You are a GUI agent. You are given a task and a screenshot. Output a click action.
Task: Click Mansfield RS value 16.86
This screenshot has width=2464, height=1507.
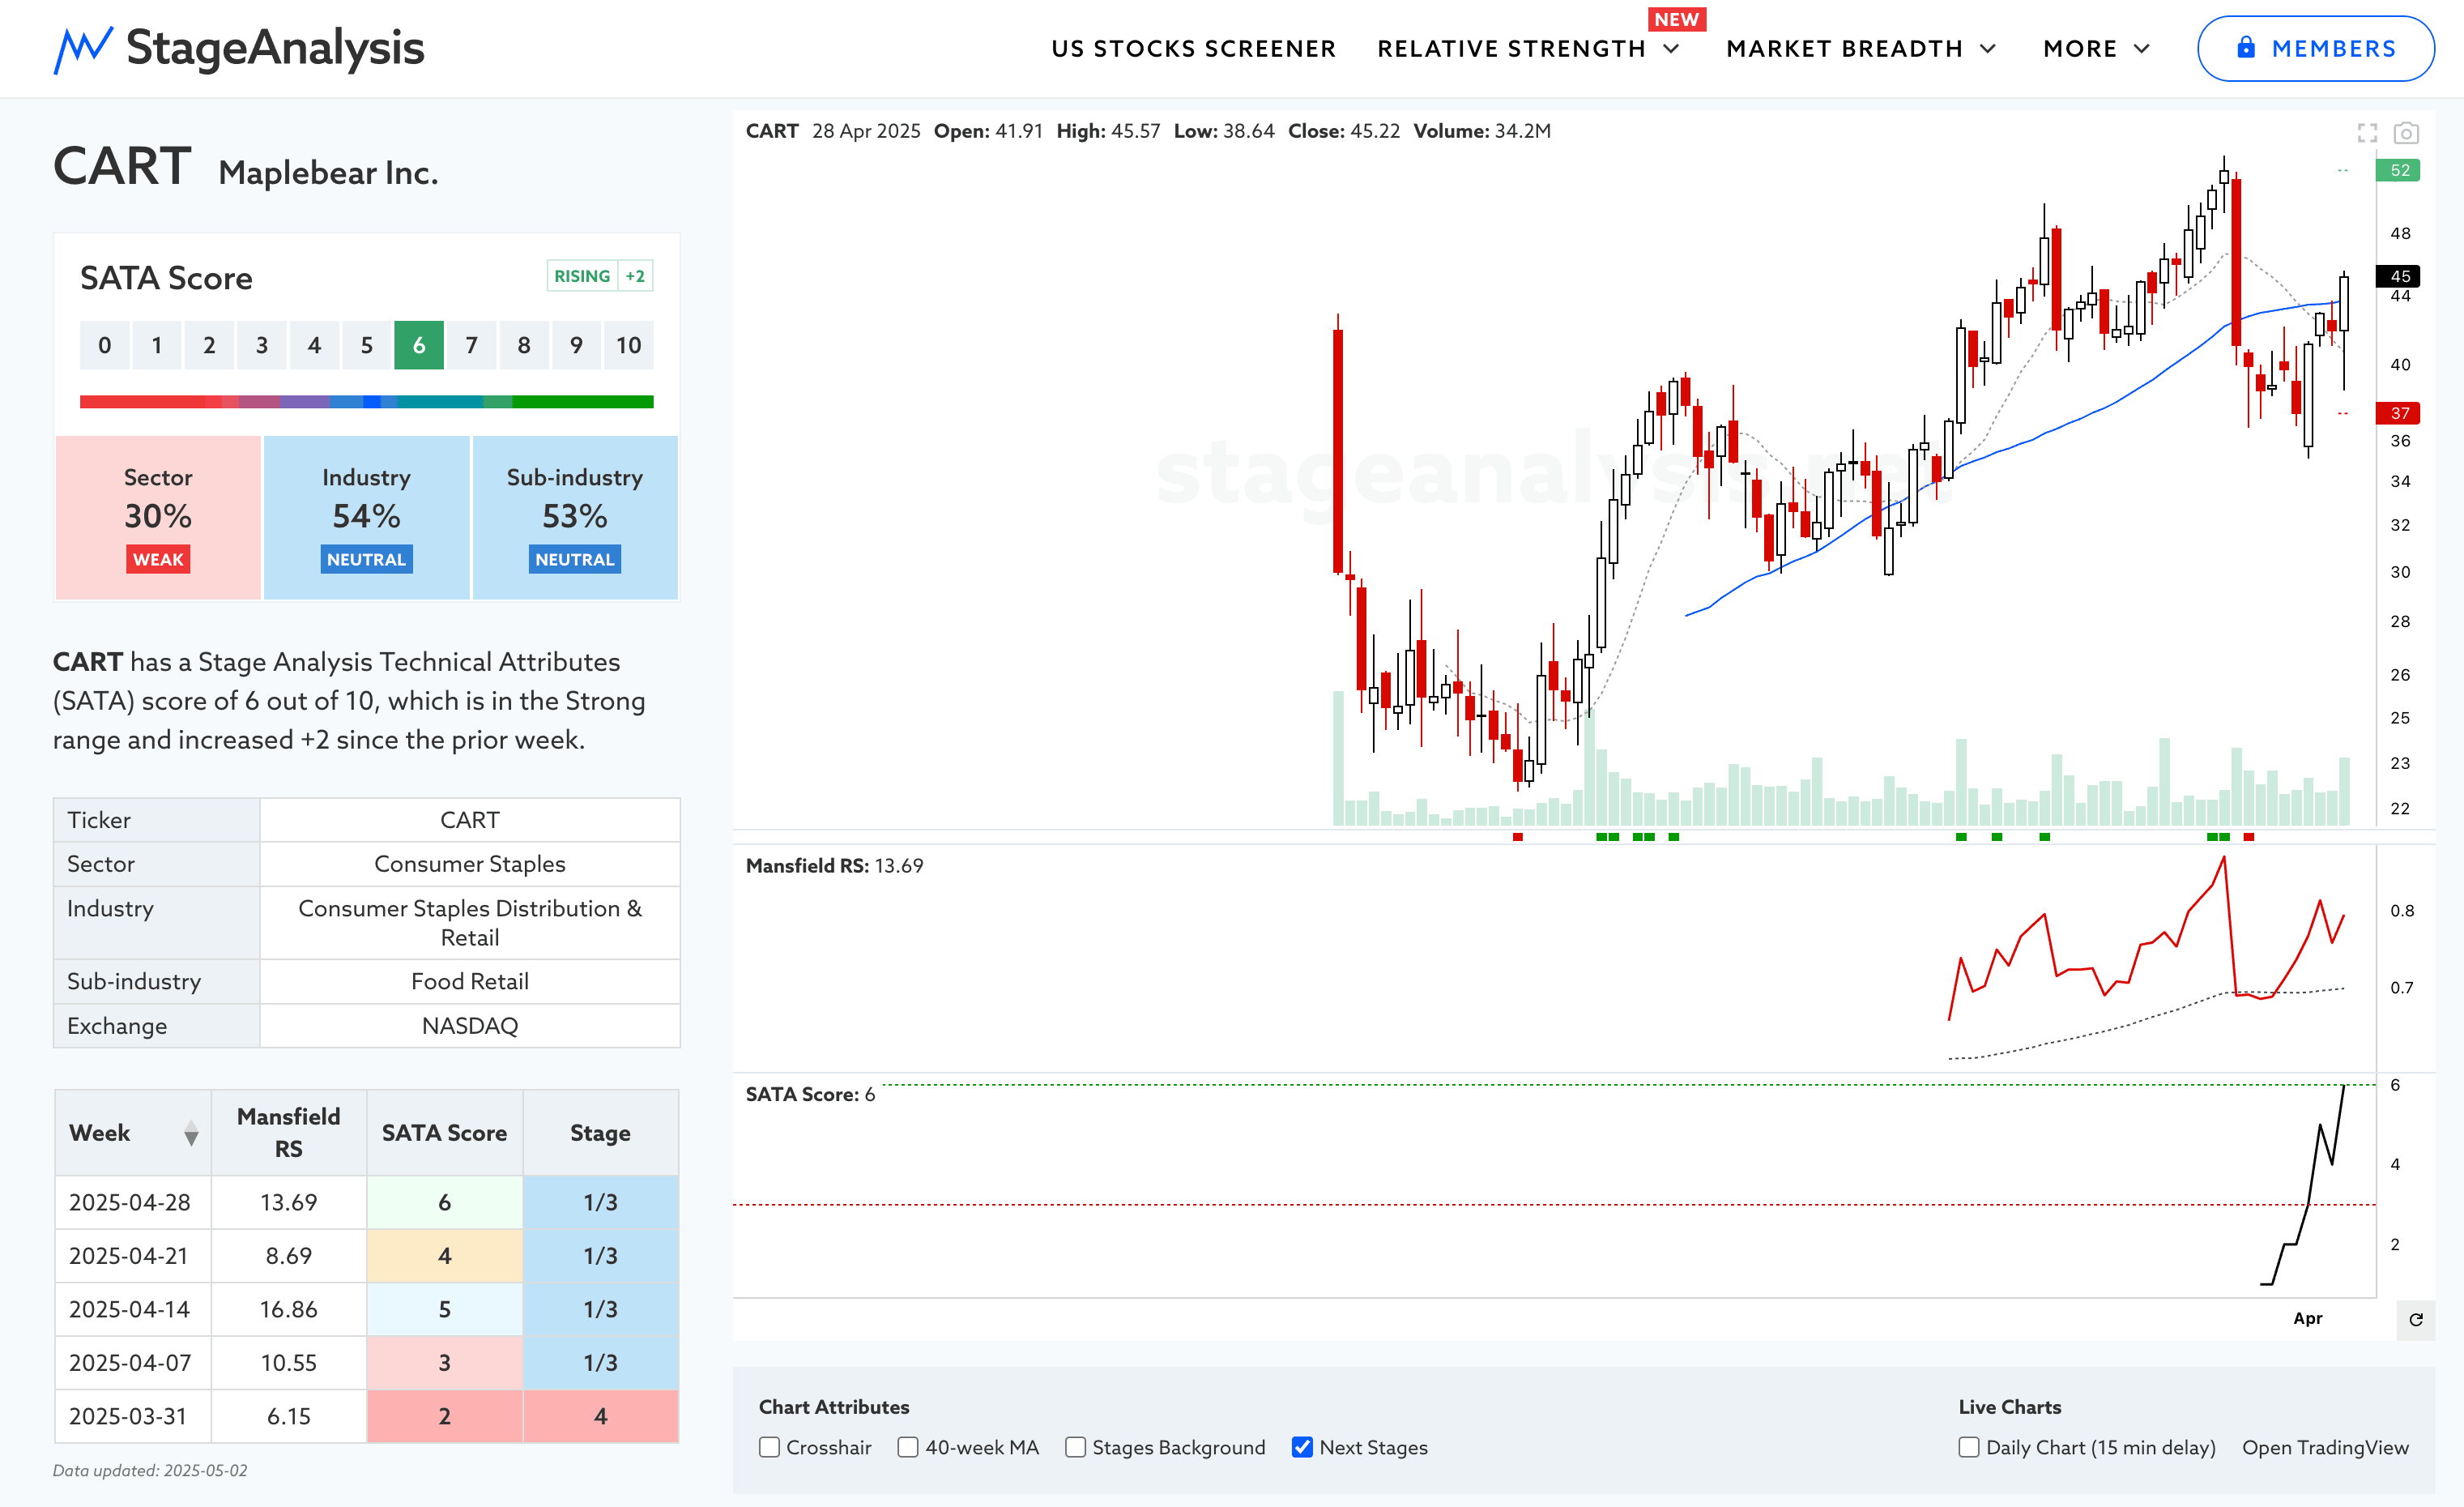pos(289,1309)
